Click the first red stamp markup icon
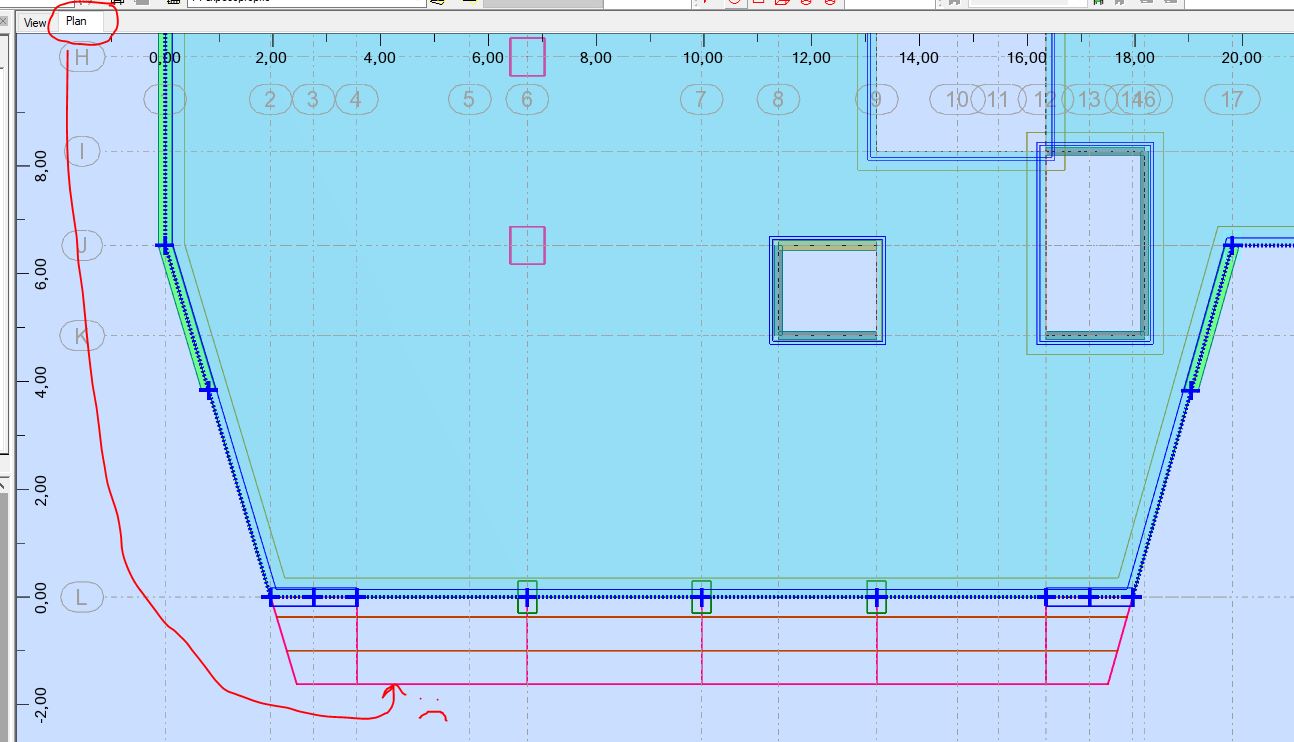Viewport: 1294px width, 742px height. [806, 6]
